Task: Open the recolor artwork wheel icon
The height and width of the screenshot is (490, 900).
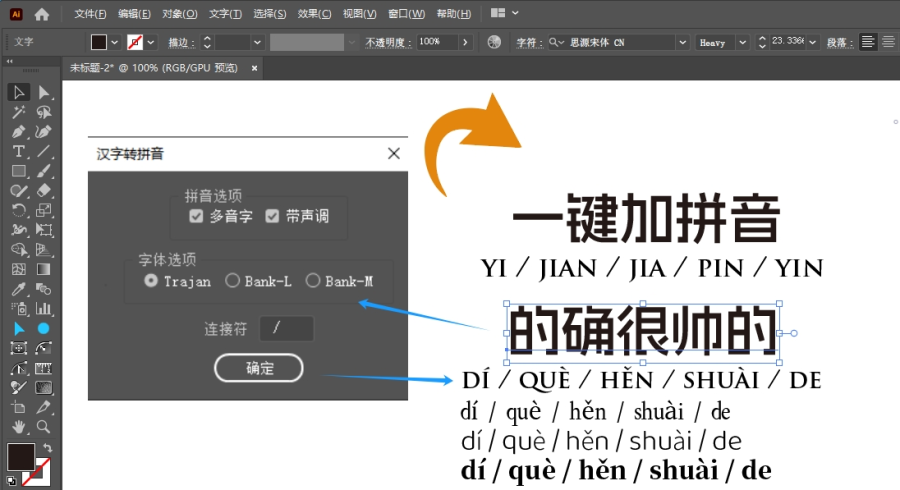Action: (494, 42)
